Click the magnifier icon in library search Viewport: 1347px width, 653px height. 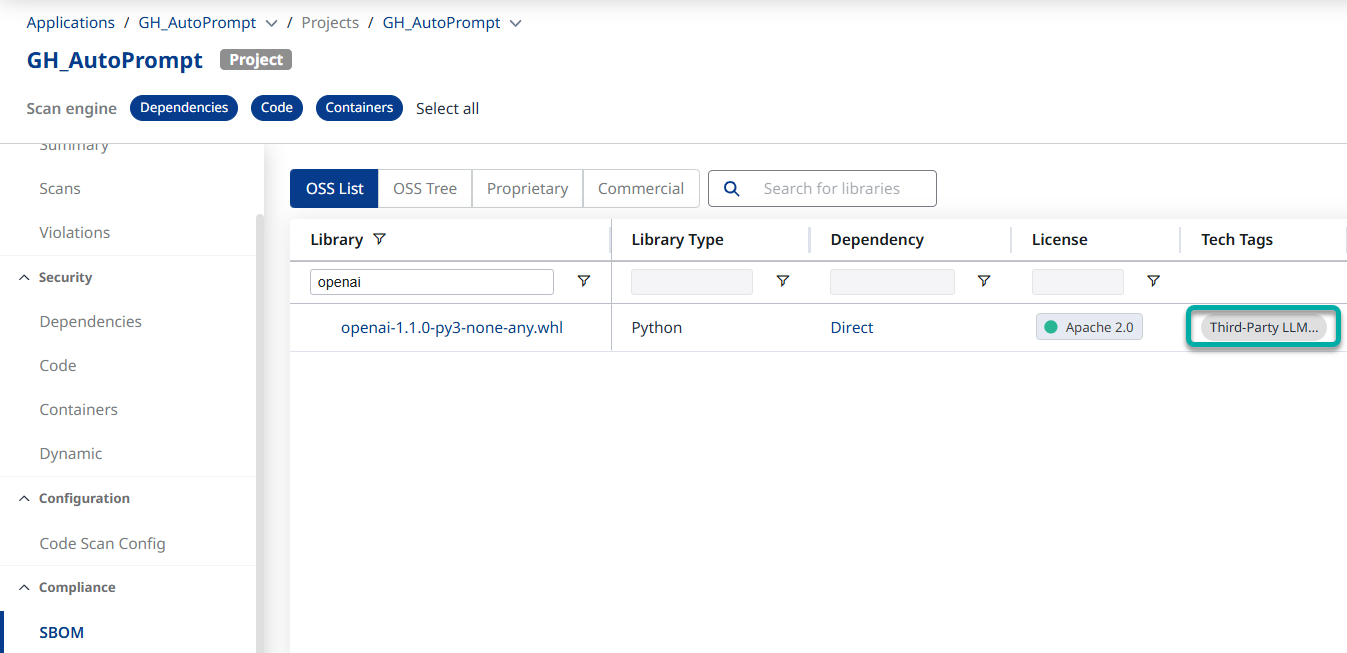pyautogui.click(x=732, y=189)
